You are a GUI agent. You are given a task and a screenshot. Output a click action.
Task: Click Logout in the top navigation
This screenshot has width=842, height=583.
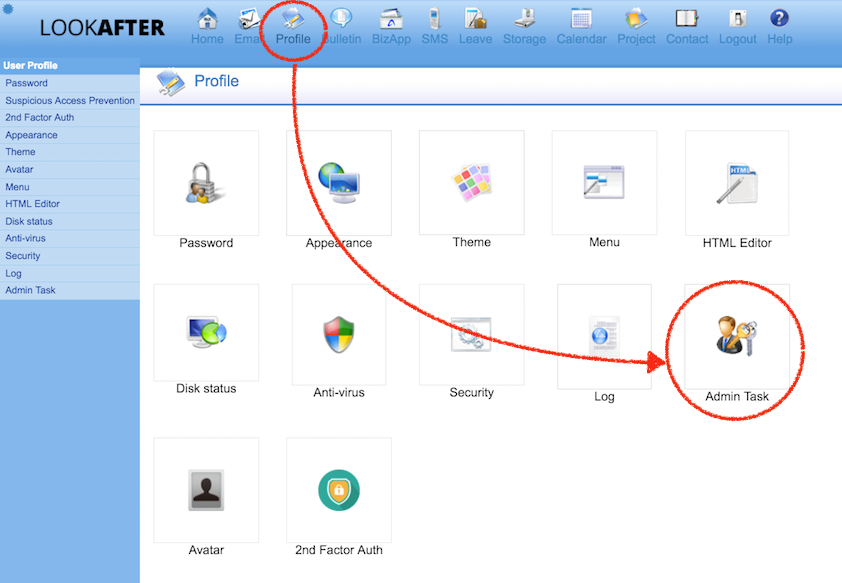point(737,26)
